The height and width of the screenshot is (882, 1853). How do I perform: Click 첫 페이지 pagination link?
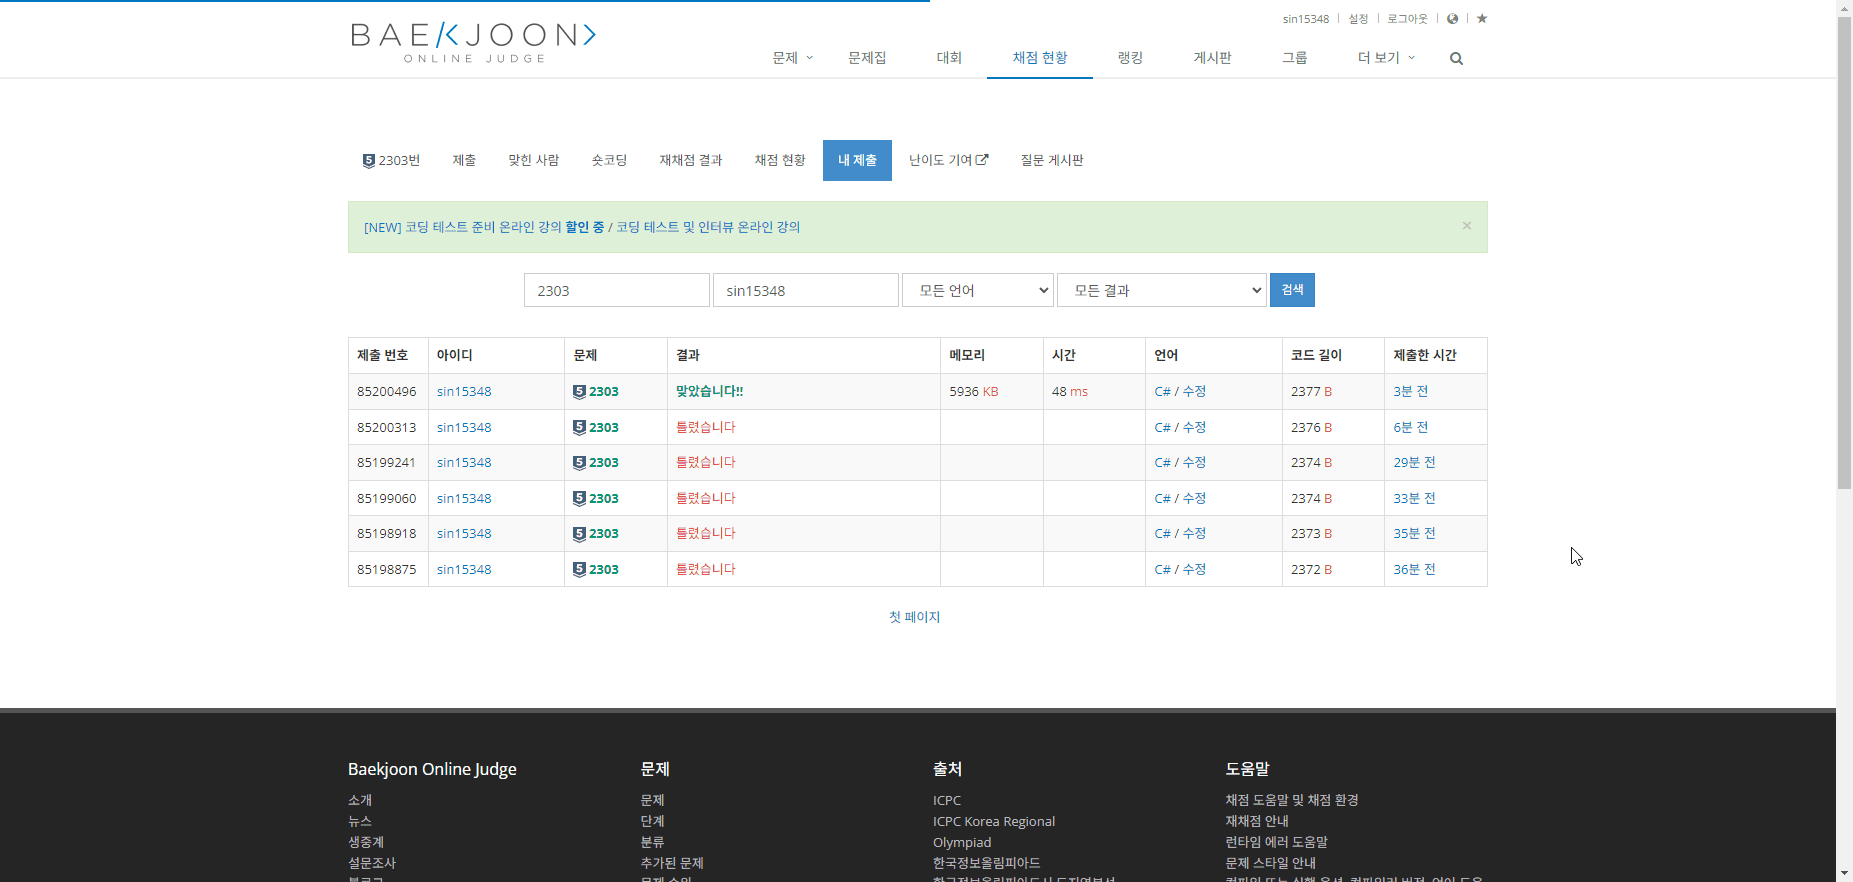click(x=915, y=617)
